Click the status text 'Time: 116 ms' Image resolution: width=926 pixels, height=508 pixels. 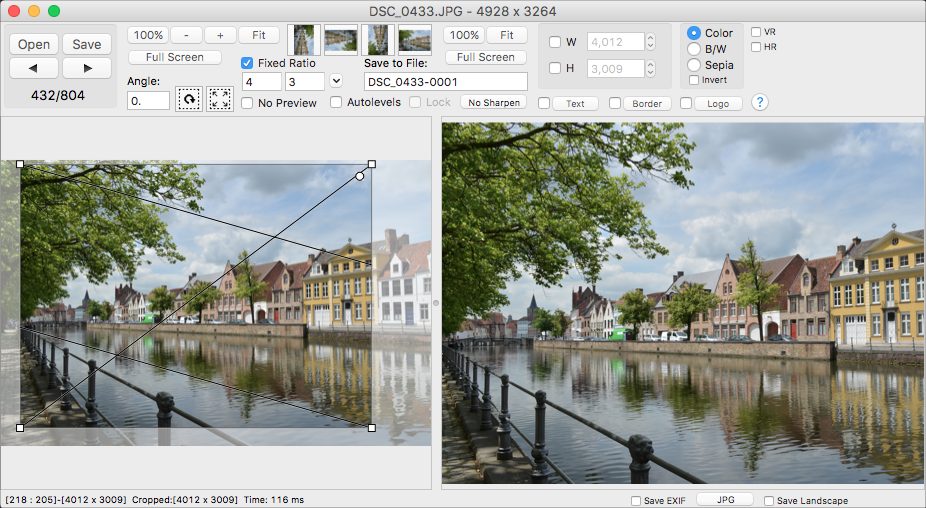tap(273, 500)
